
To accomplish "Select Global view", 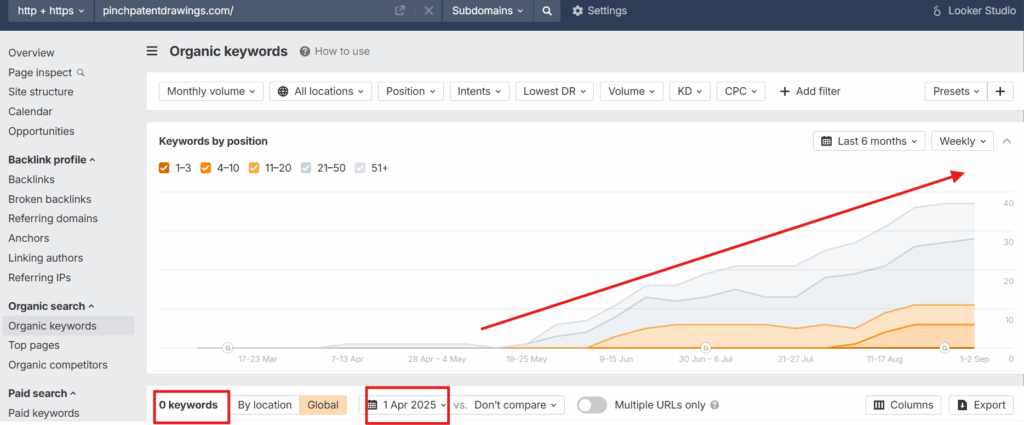I will click(323, 405).
